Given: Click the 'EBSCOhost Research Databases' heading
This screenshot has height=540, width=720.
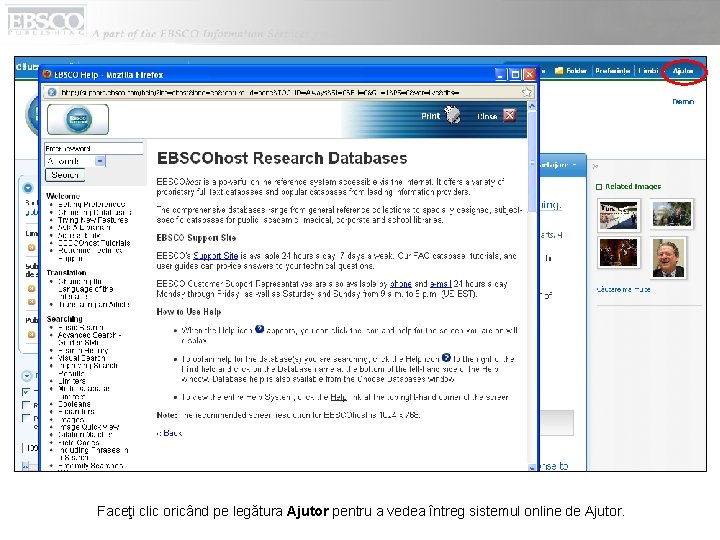Looking at the screenshot, I should pos(282,158).
